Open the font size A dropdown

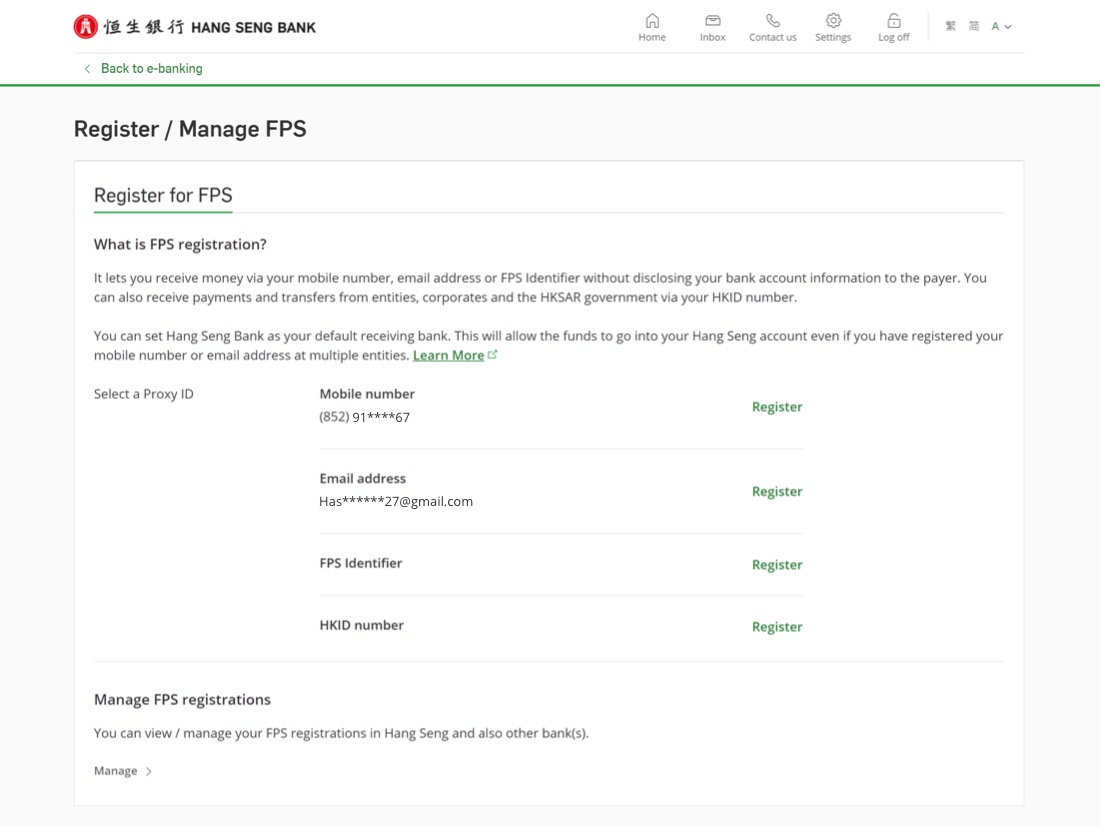(1001, 27)
